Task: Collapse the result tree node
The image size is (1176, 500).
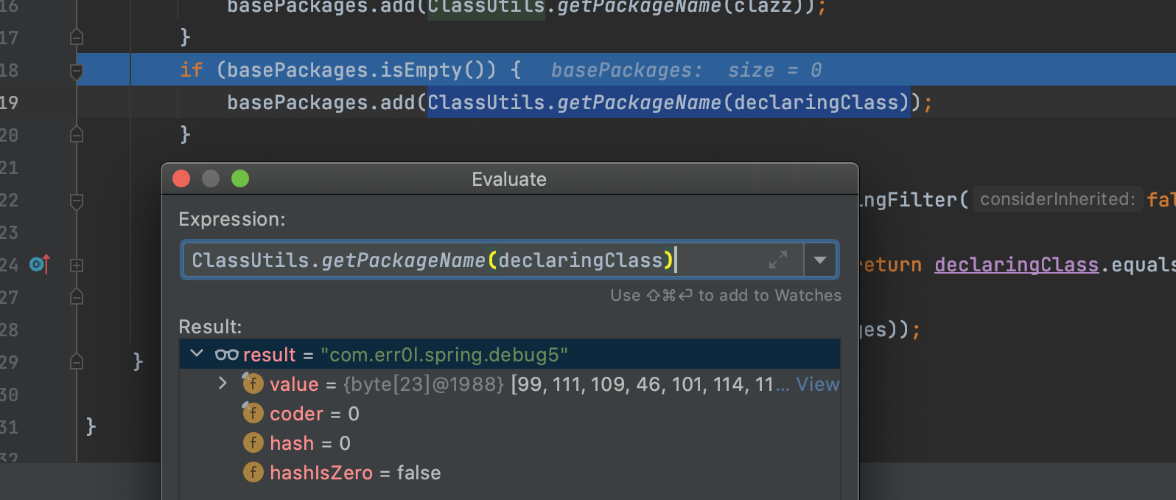Action: click(196, 355)
